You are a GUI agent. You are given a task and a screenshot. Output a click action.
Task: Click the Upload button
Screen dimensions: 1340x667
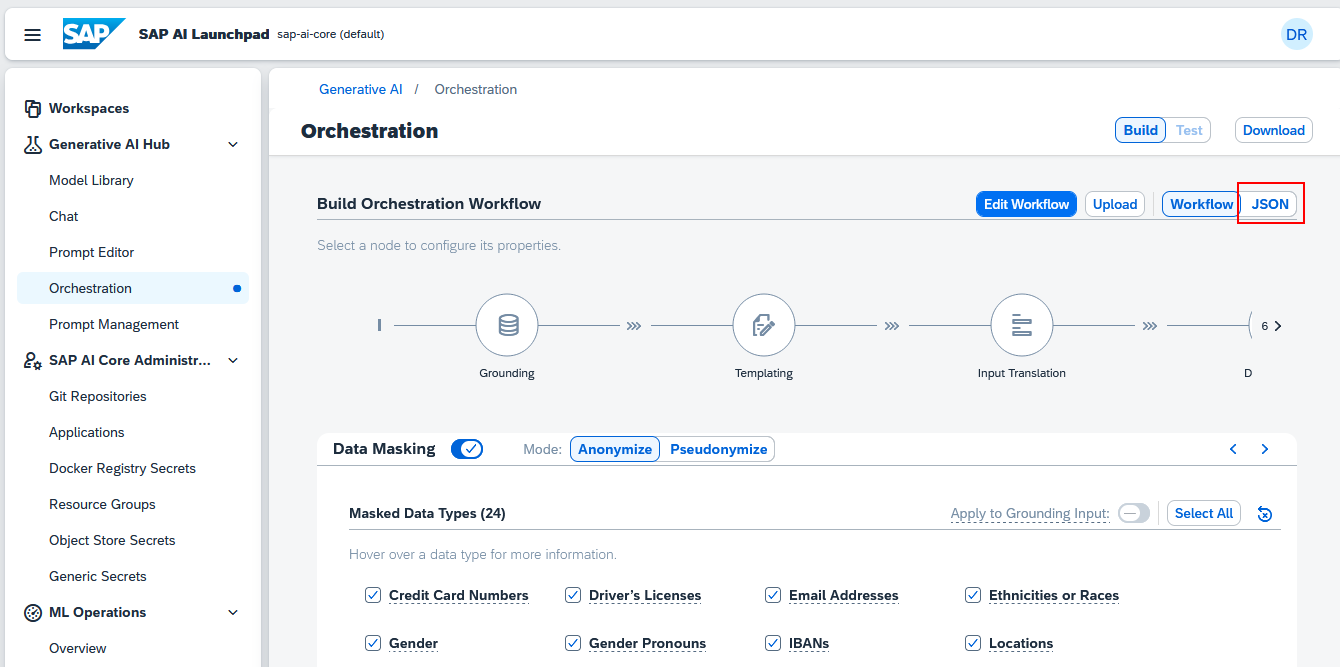pyautogui.click(x=1114, y=204)
